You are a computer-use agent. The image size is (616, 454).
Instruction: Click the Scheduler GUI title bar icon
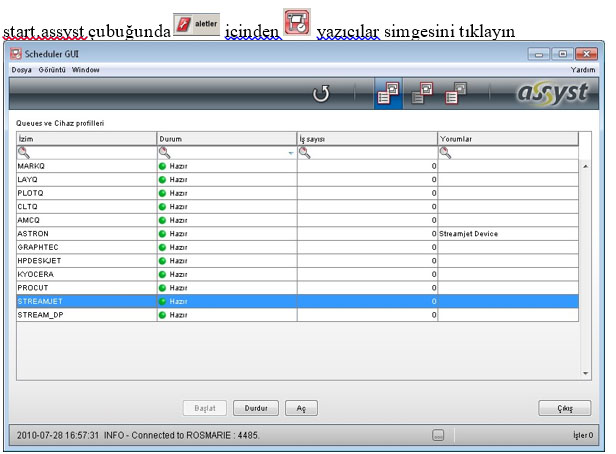(x=16, y=53)
